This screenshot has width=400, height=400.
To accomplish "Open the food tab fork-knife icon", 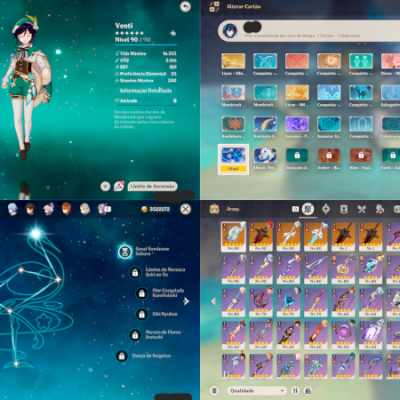I will (362, 209).
